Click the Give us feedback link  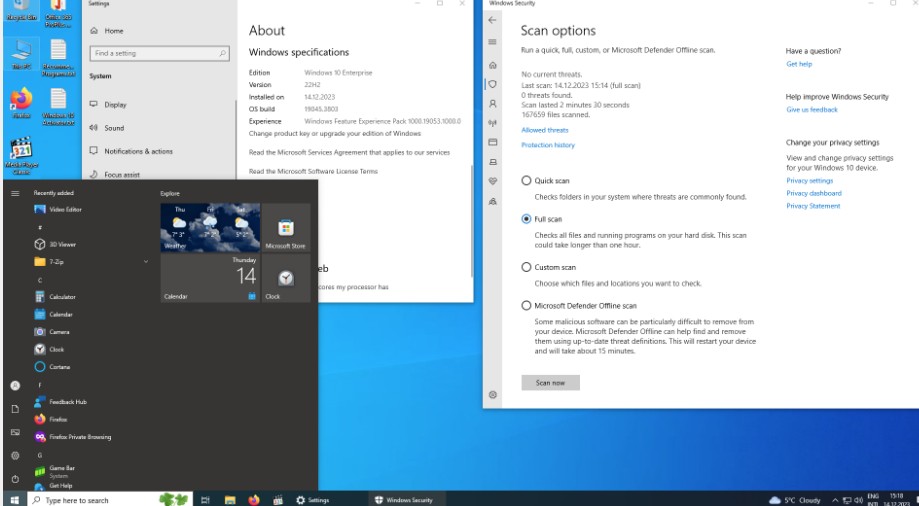pos(812,110)
